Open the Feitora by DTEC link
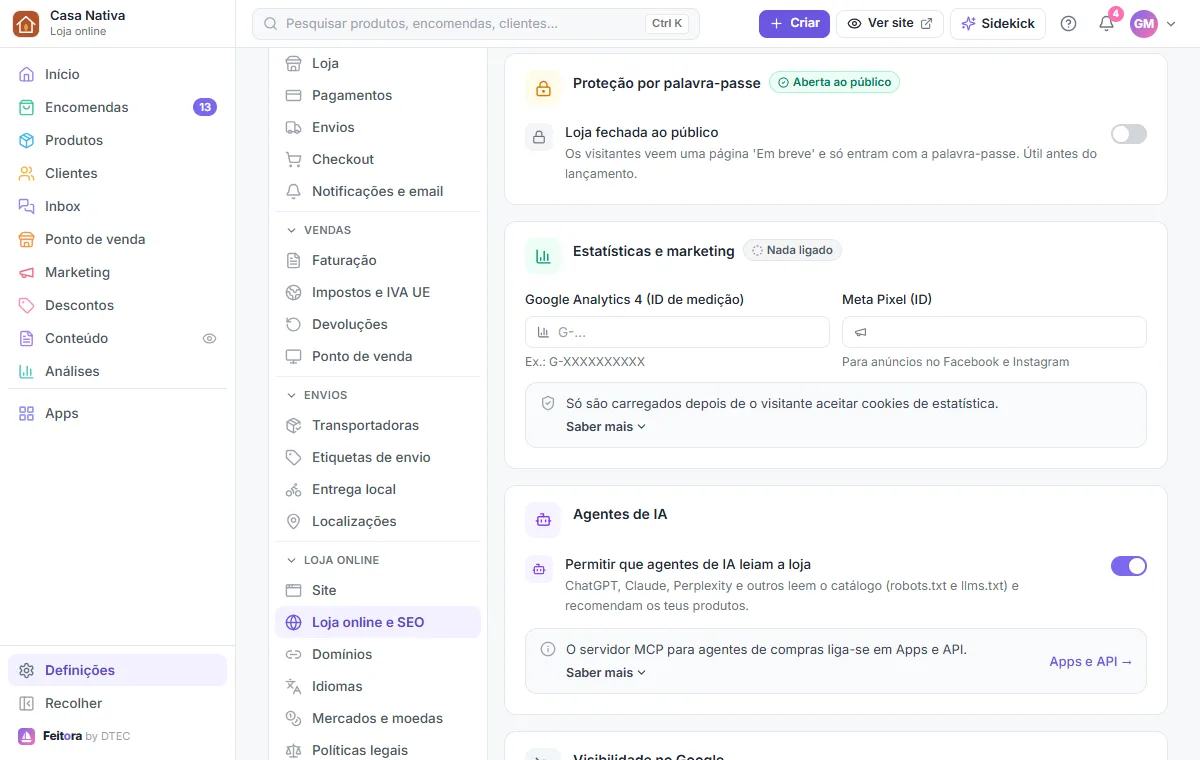The image size is (1200, 760). 75,736
